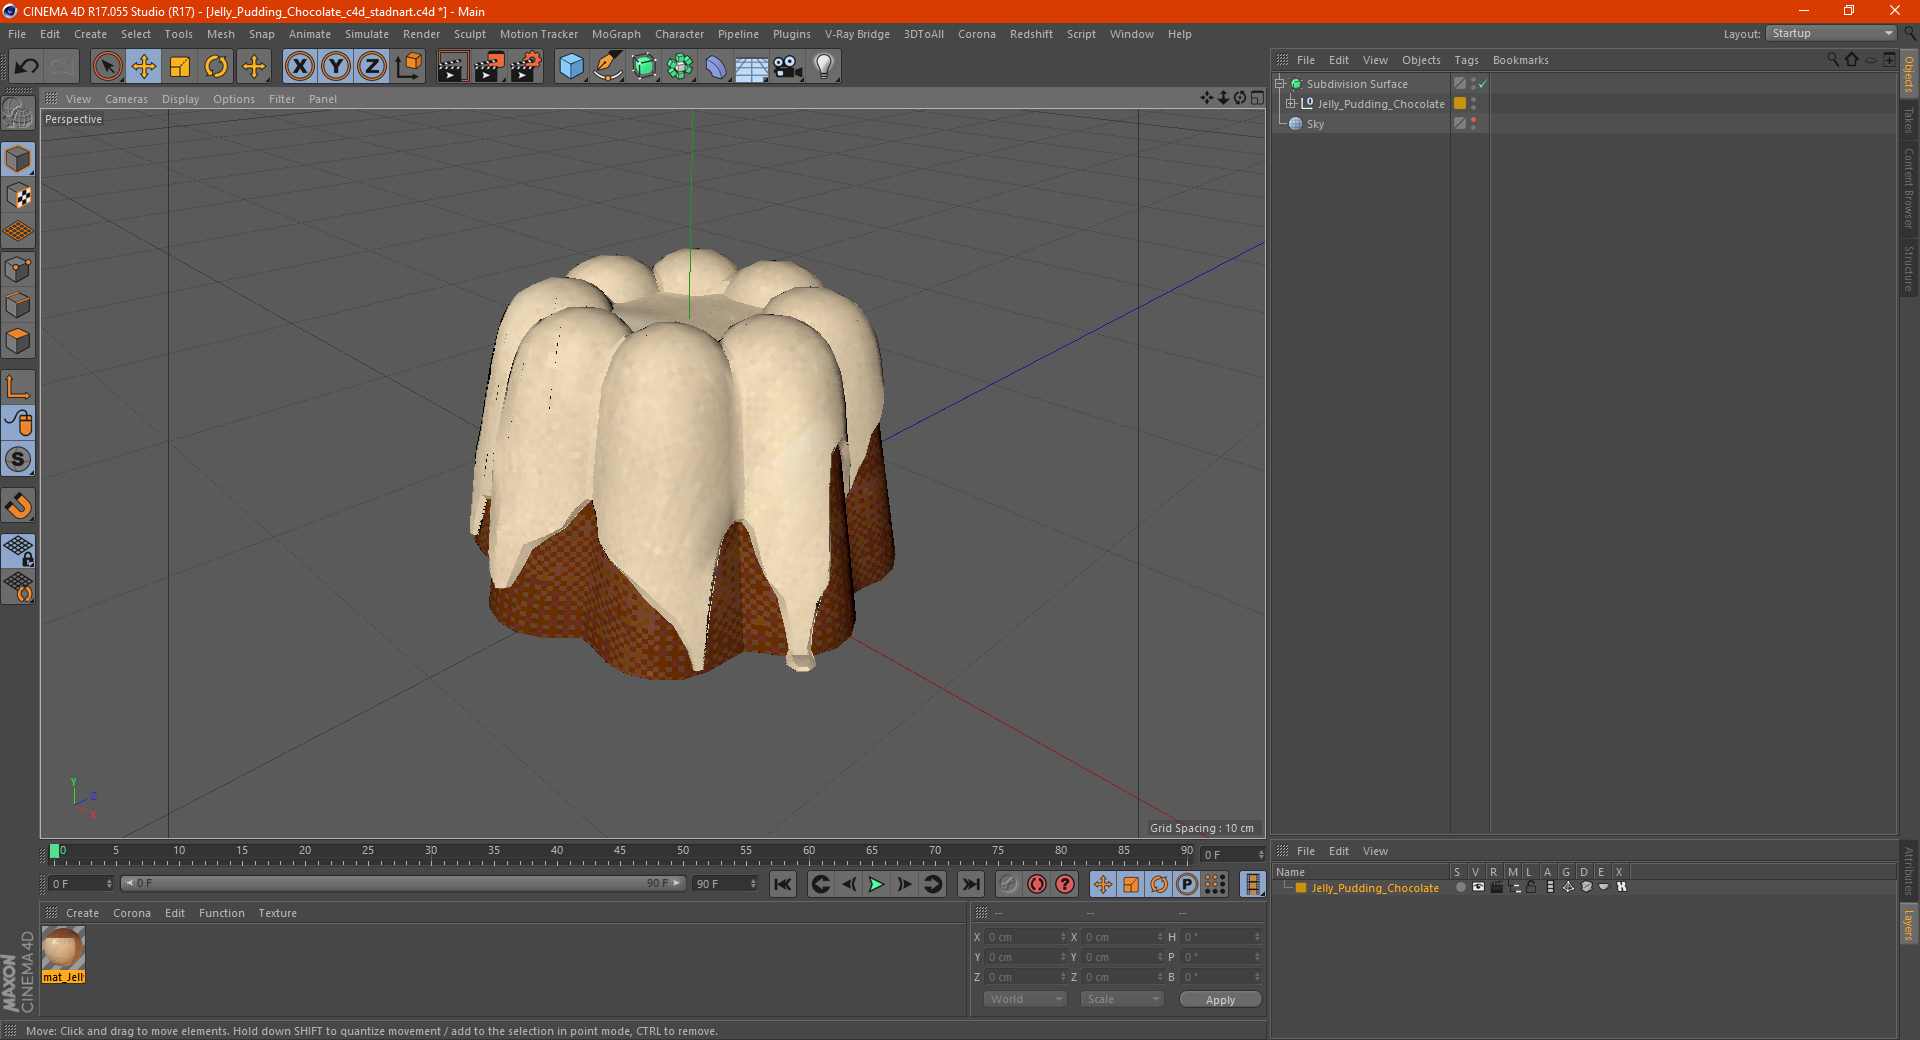1920x1040 pixels.
Task: Switch to Model mode in left palette
Action: tap(19, 160)
